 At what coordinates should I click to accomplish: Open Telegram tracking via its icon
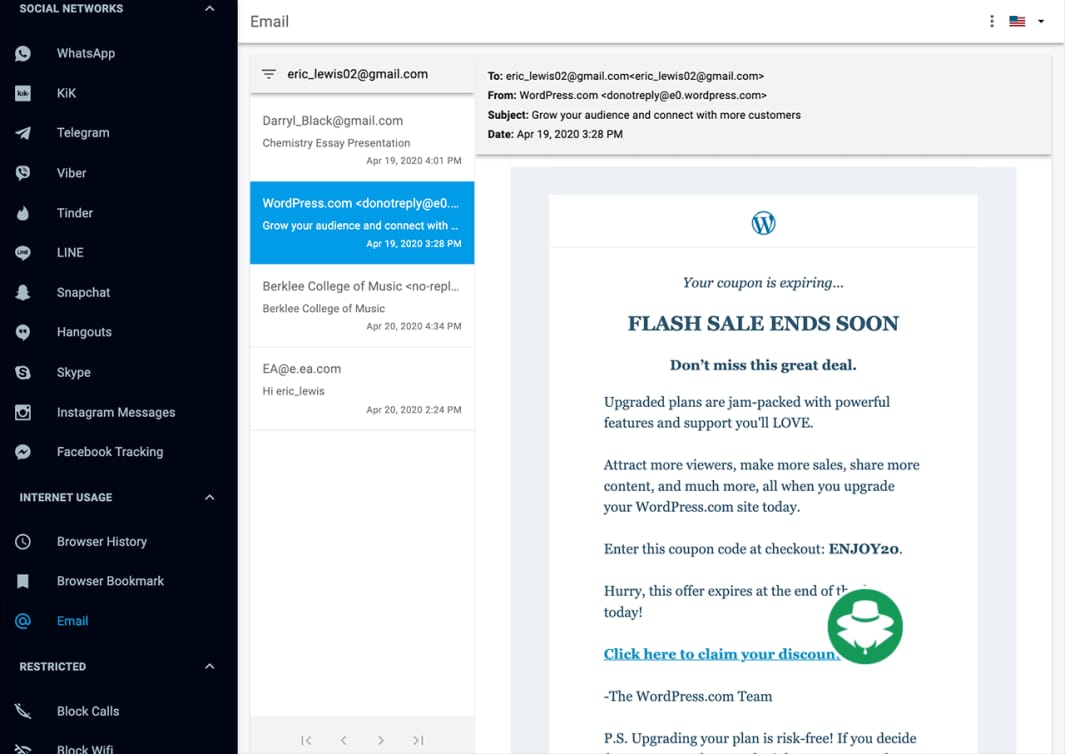pyautogui.click(x=23, y=132)
